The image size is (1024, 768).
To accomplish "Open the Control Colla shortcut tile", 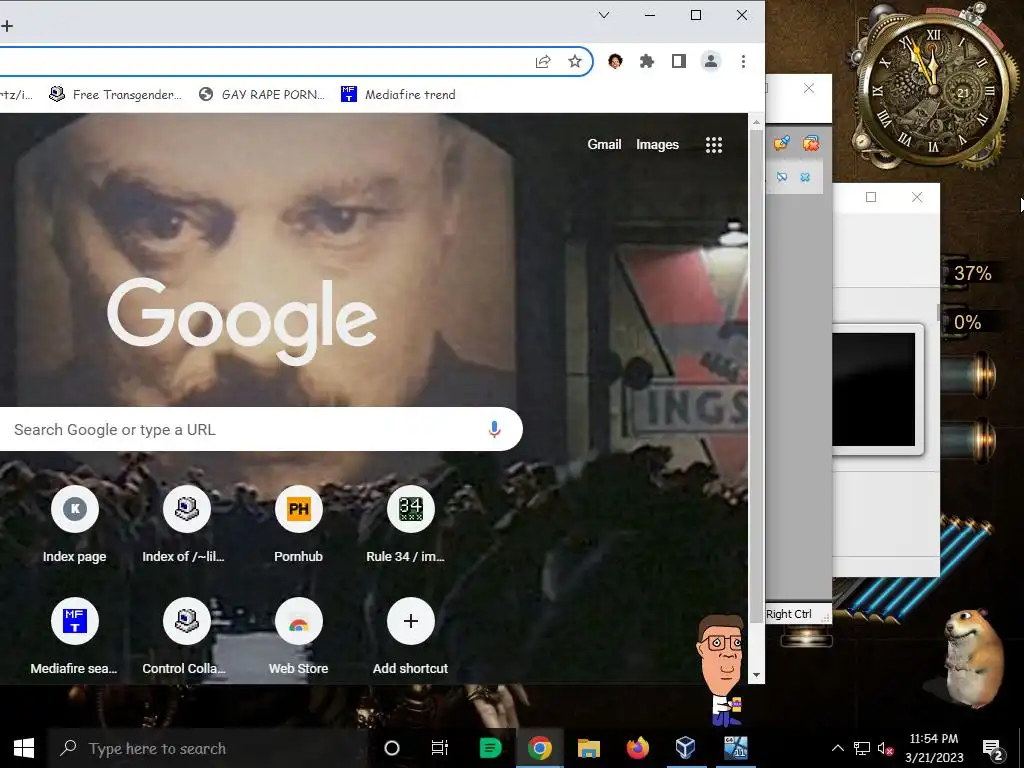I will pos(187,637).
